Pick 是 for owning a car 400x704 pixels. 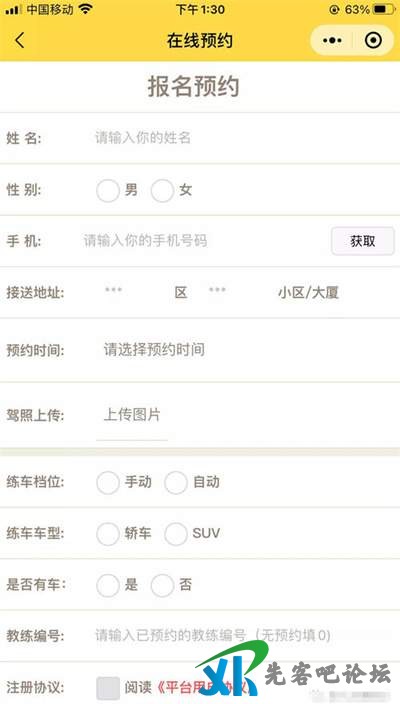coord(108,585)
